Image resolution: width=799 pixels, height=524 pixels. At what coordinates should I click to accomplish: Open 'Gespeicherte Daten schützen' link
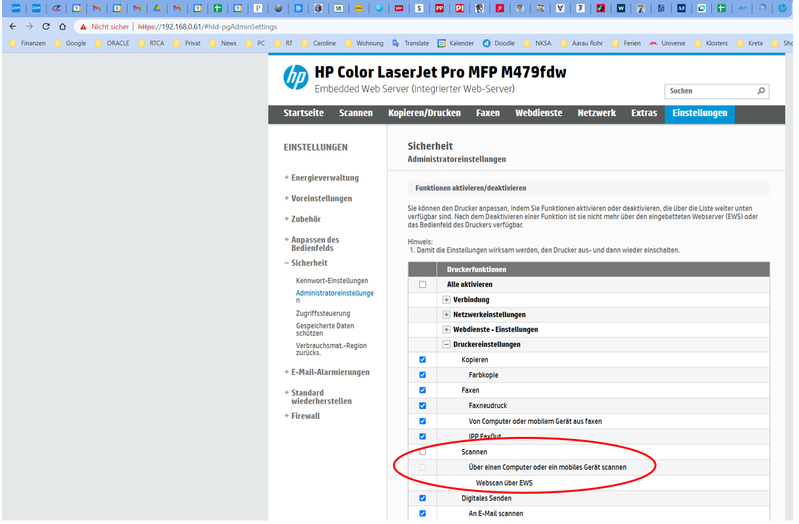pos(325,329)
